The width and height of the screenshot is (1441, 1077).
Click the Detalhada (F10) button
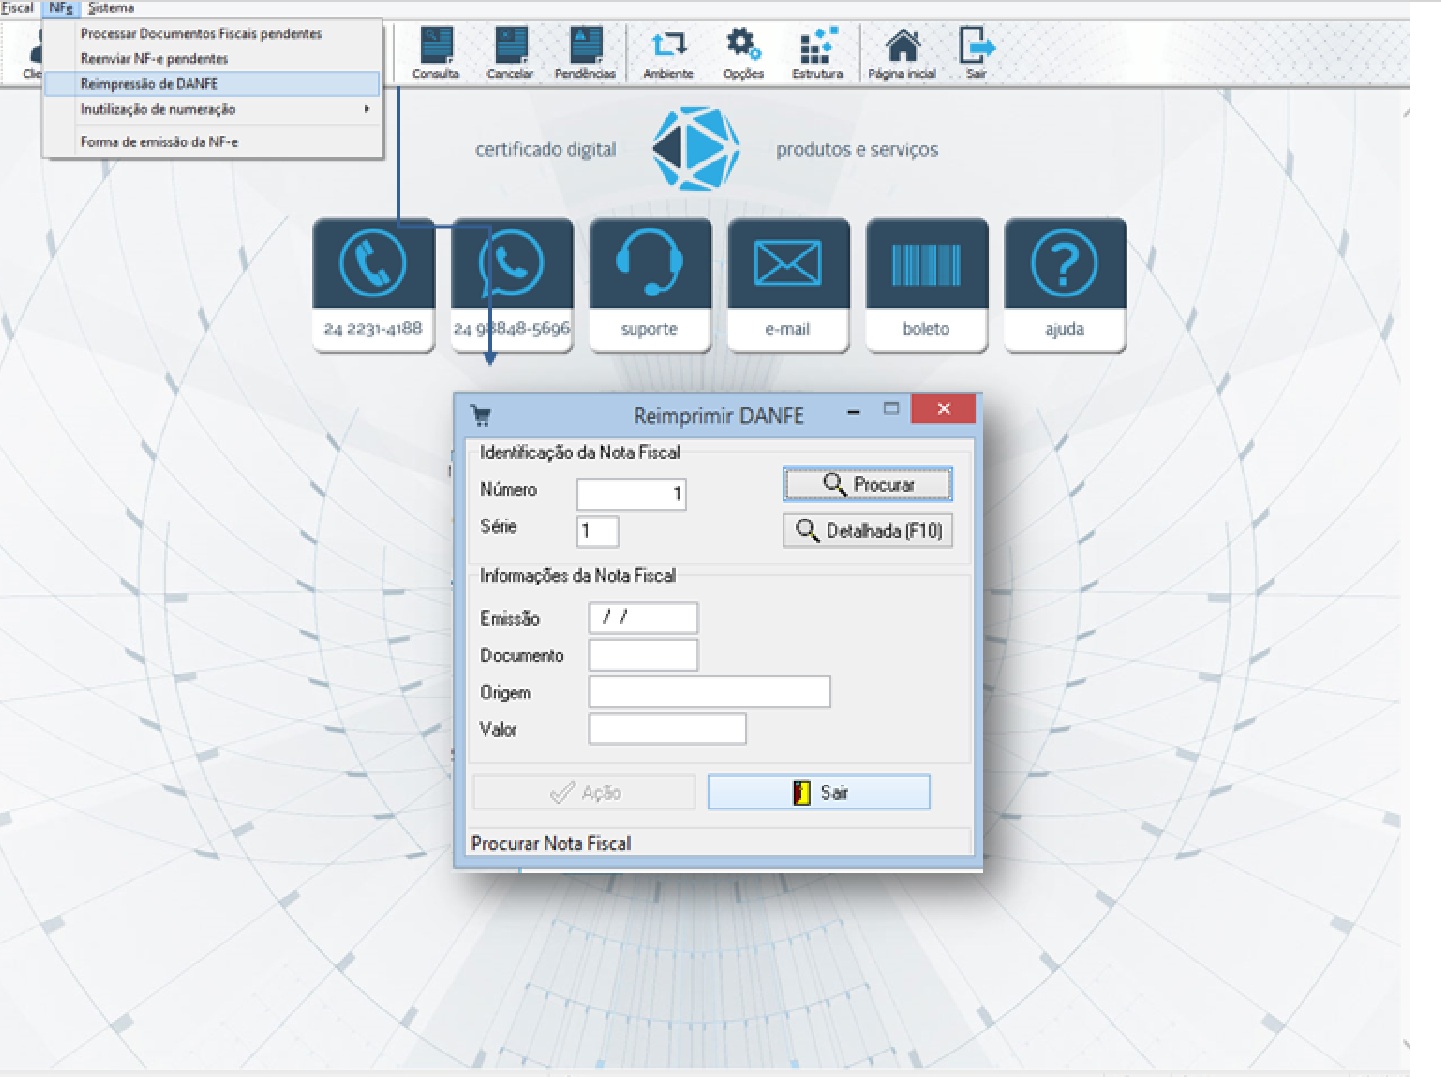(x=868, y=531)
